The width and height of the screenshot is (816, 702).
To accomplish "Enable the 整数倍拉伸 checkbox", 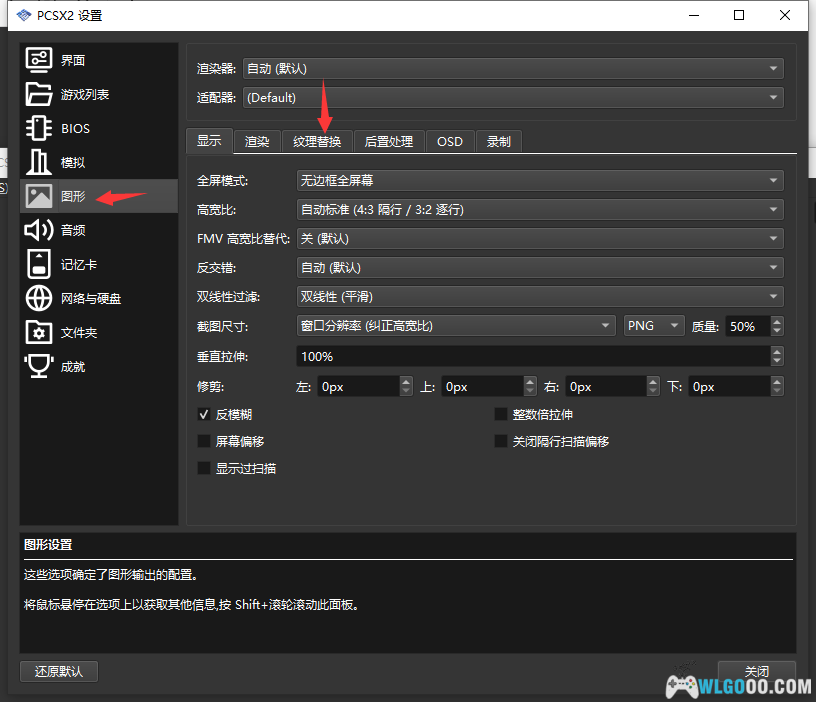I will tap(502, 414).
